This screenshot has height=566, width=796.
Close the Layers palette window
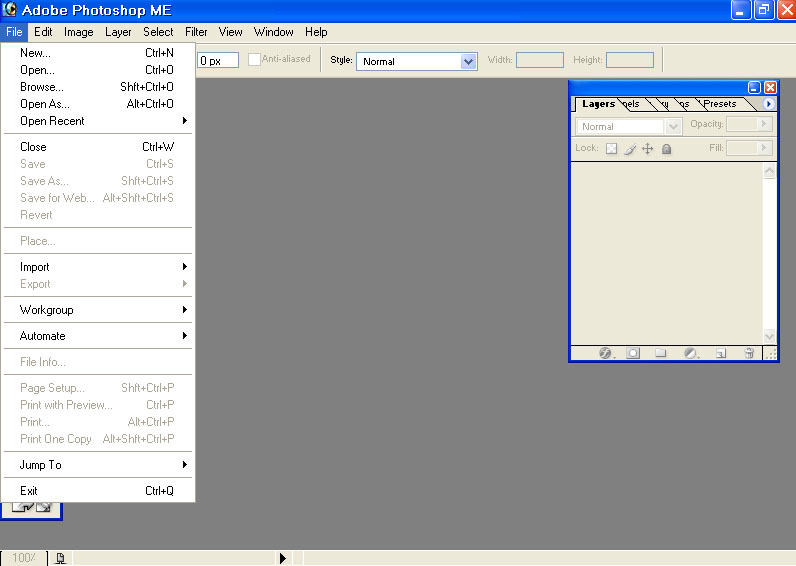click(x=770, y=87)
